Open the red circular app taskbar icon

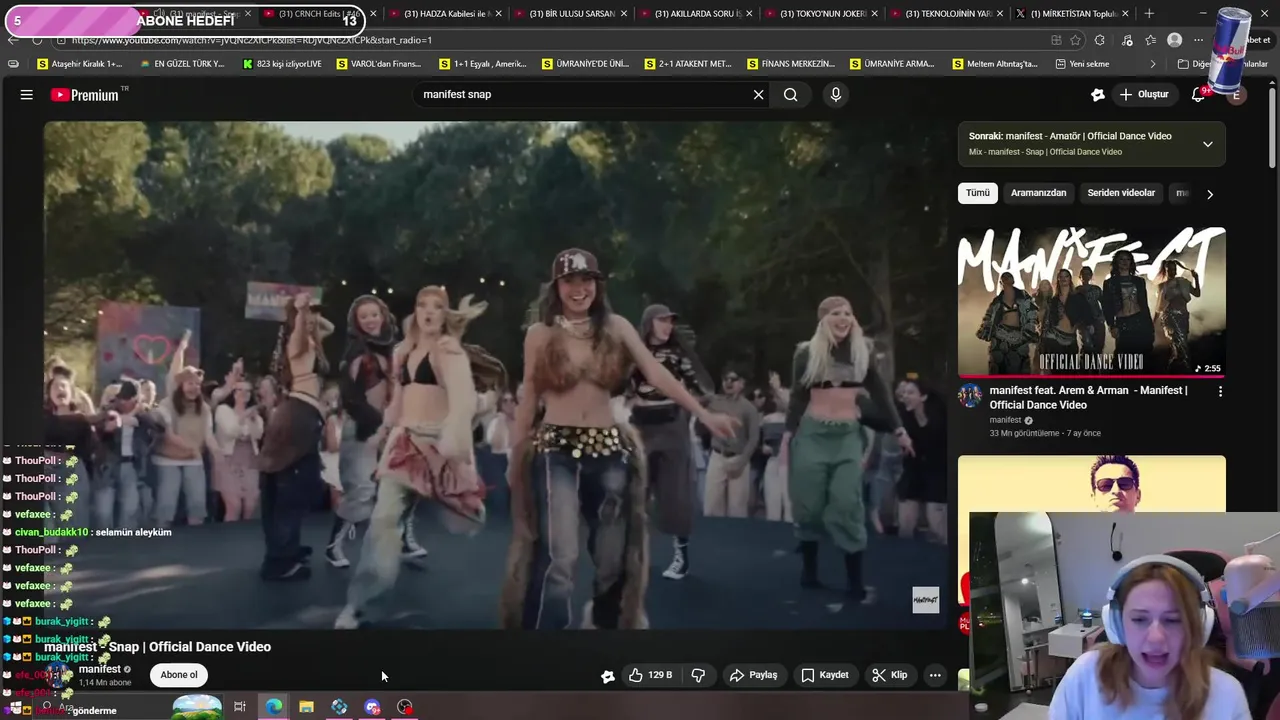(x=405, y=707)
